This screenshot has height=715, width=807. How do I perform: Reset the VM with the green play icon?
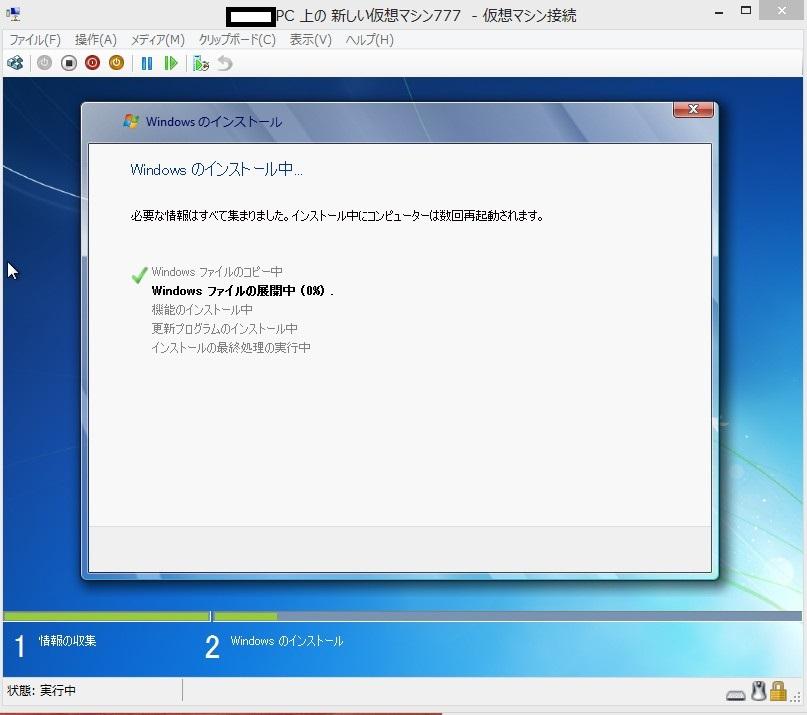point(170,63)
